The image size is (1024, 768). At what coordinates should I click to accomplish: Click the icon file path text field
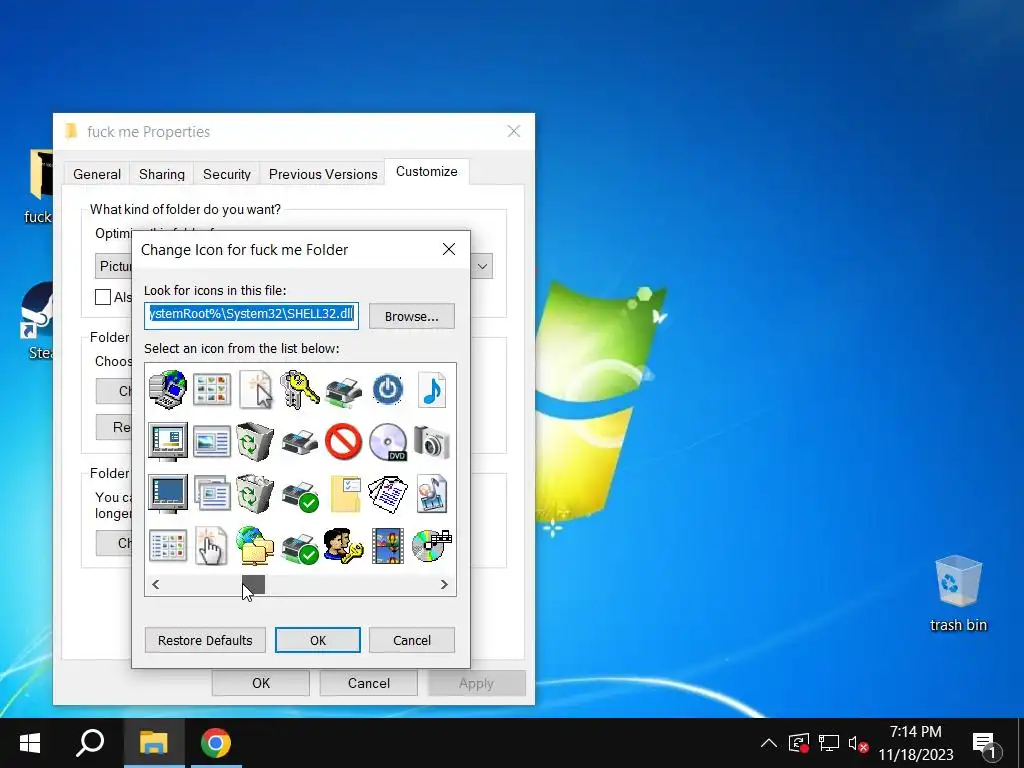[x=251, y=316]
